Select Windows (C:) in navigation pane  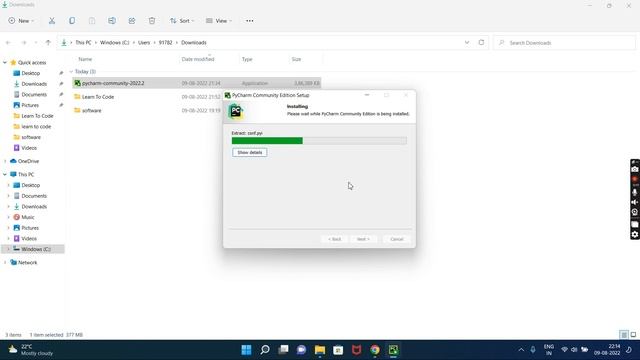(33, 249)
